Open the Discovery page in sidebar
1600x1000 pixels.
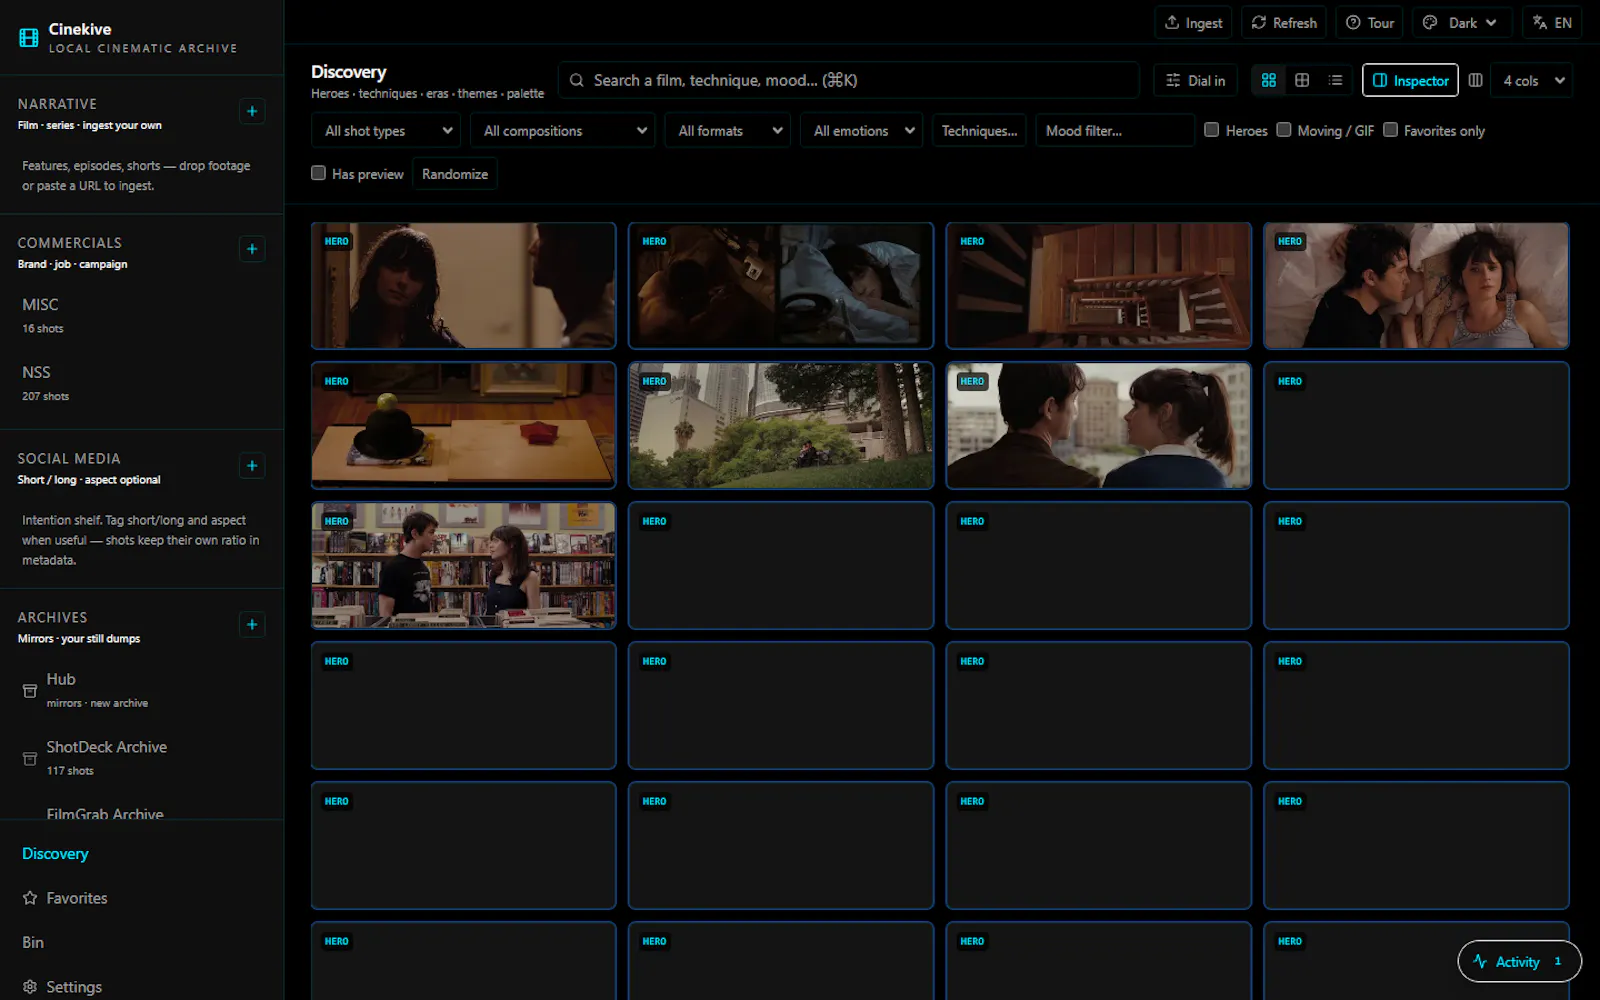[x=55, y=854]
